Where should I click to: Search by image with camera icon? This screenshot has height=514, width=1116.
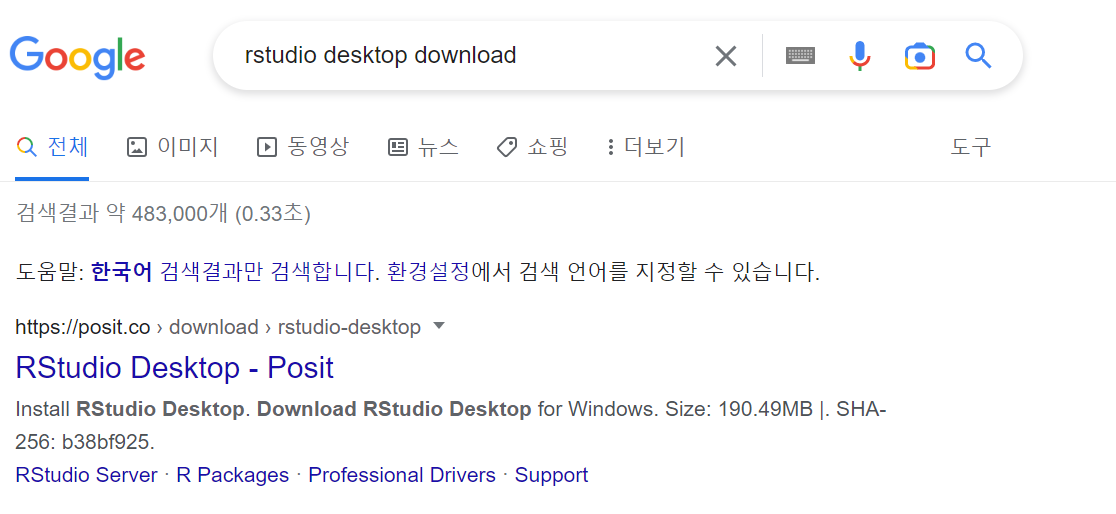pyautogui.click(x=920, y=56)
